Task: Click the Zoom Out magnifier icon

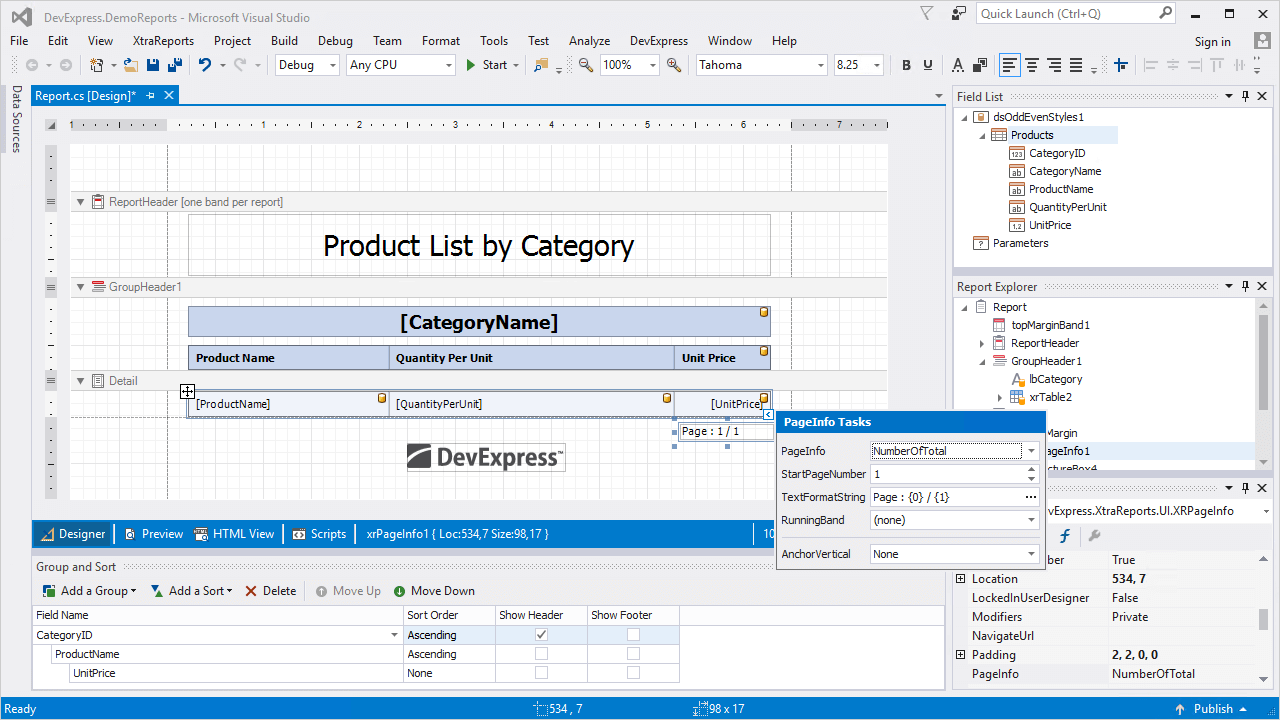Action: [586, 65]
